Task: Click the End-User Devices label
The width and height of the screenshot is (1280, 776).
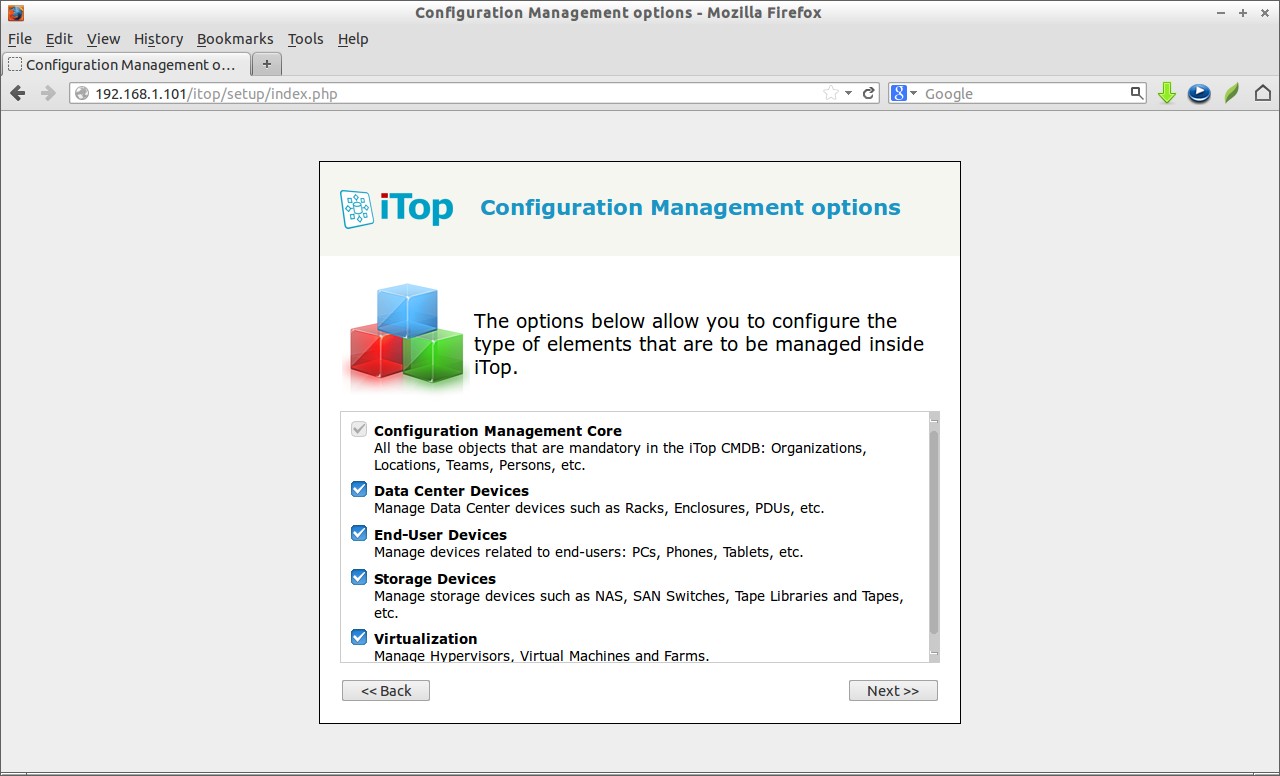Action: click(440, 535)
